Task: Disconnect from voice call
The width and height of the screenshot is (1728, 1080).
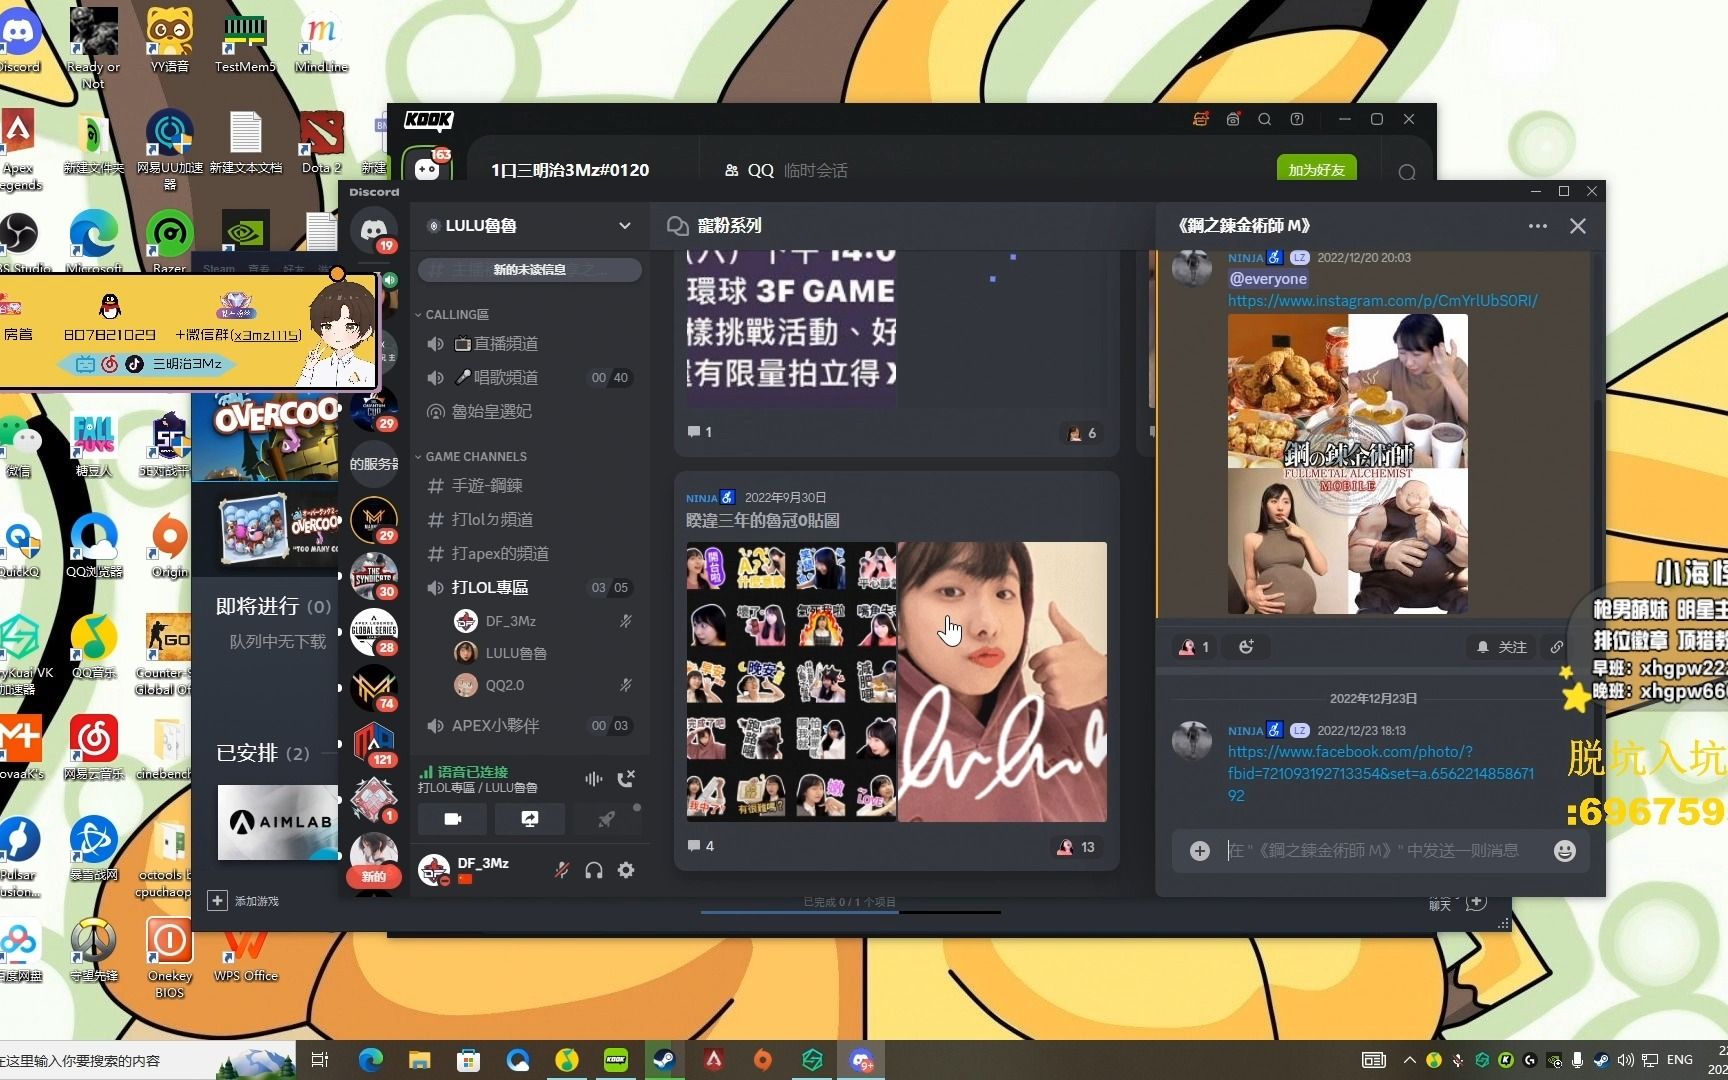Action: [626, 779]
